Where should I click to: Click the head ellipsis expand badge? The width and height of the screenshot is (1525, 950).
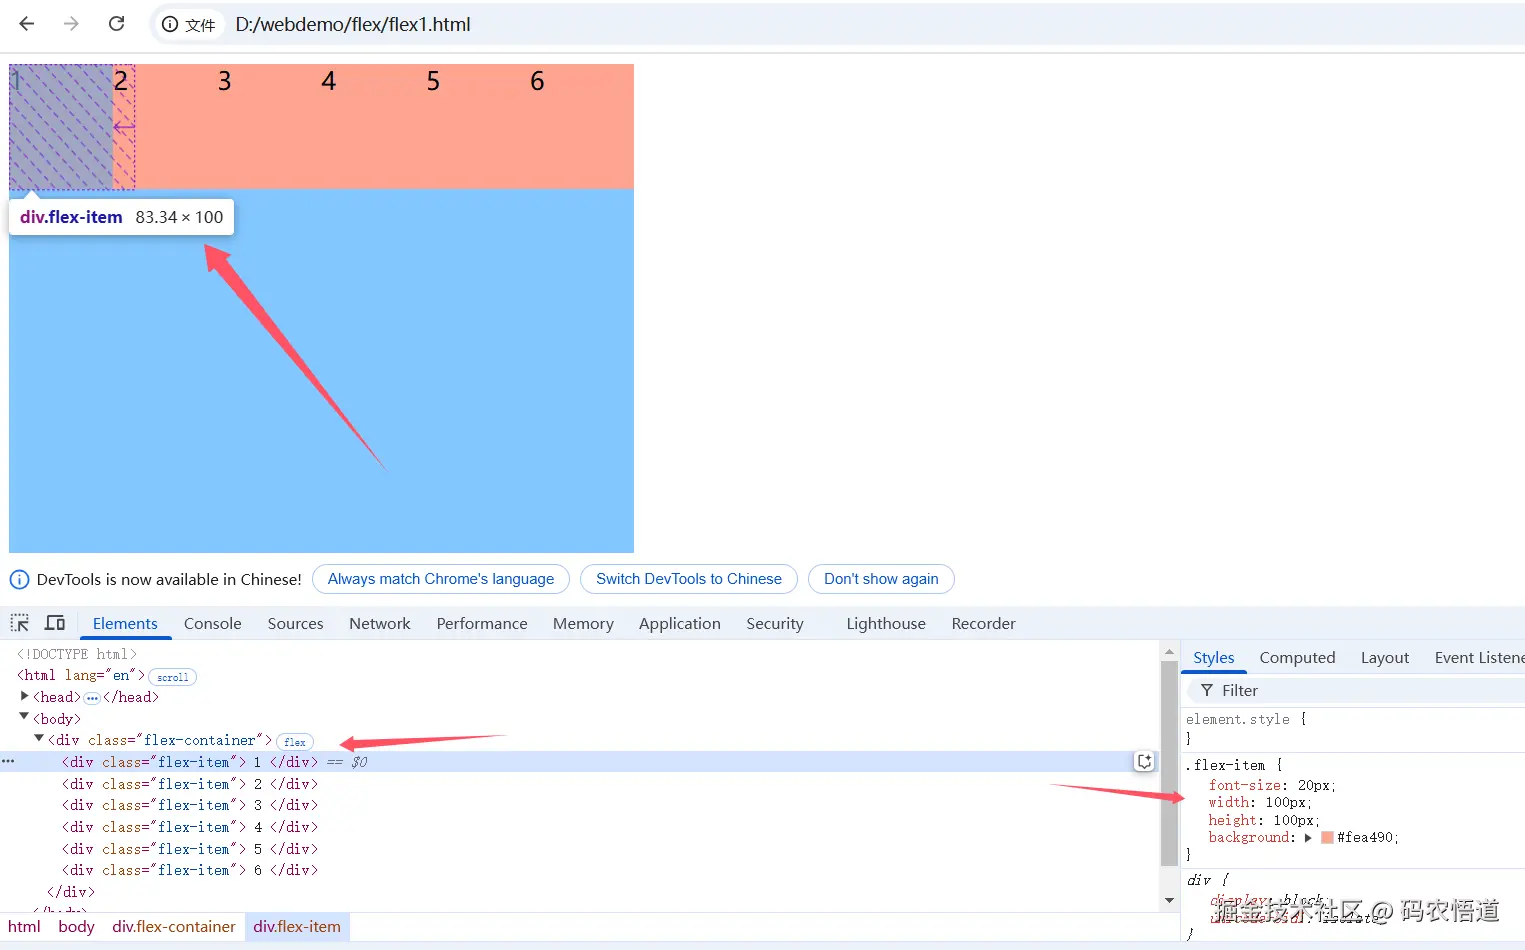click(x=92, y=698)
